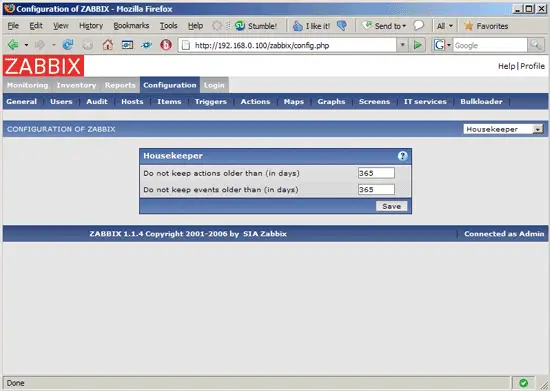The height and width of the screenshot is (391, 550).
Task: Open the Audit link
Action: pyautogui.click(x=97, y=102)
